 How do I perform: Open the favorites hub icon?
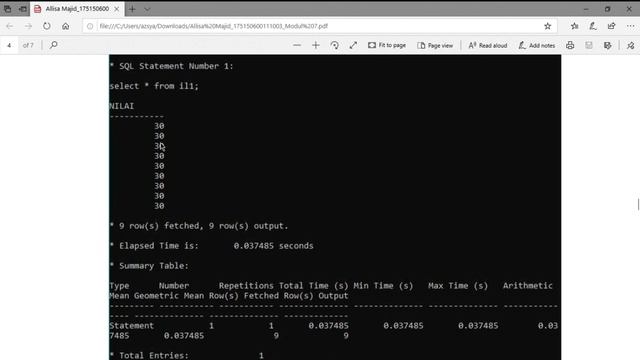coord(575,26)
